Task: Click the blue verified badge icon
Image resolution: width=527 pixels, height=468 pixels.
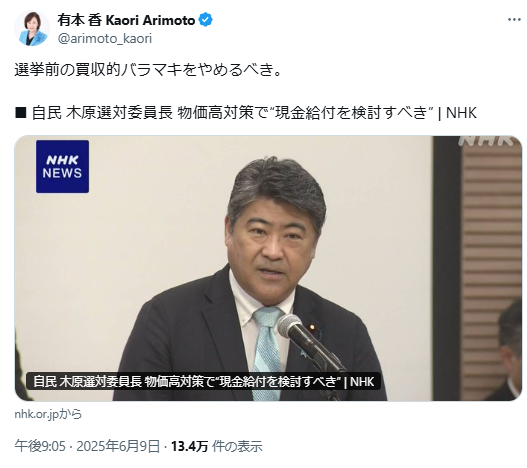Action: click(206, 20)
